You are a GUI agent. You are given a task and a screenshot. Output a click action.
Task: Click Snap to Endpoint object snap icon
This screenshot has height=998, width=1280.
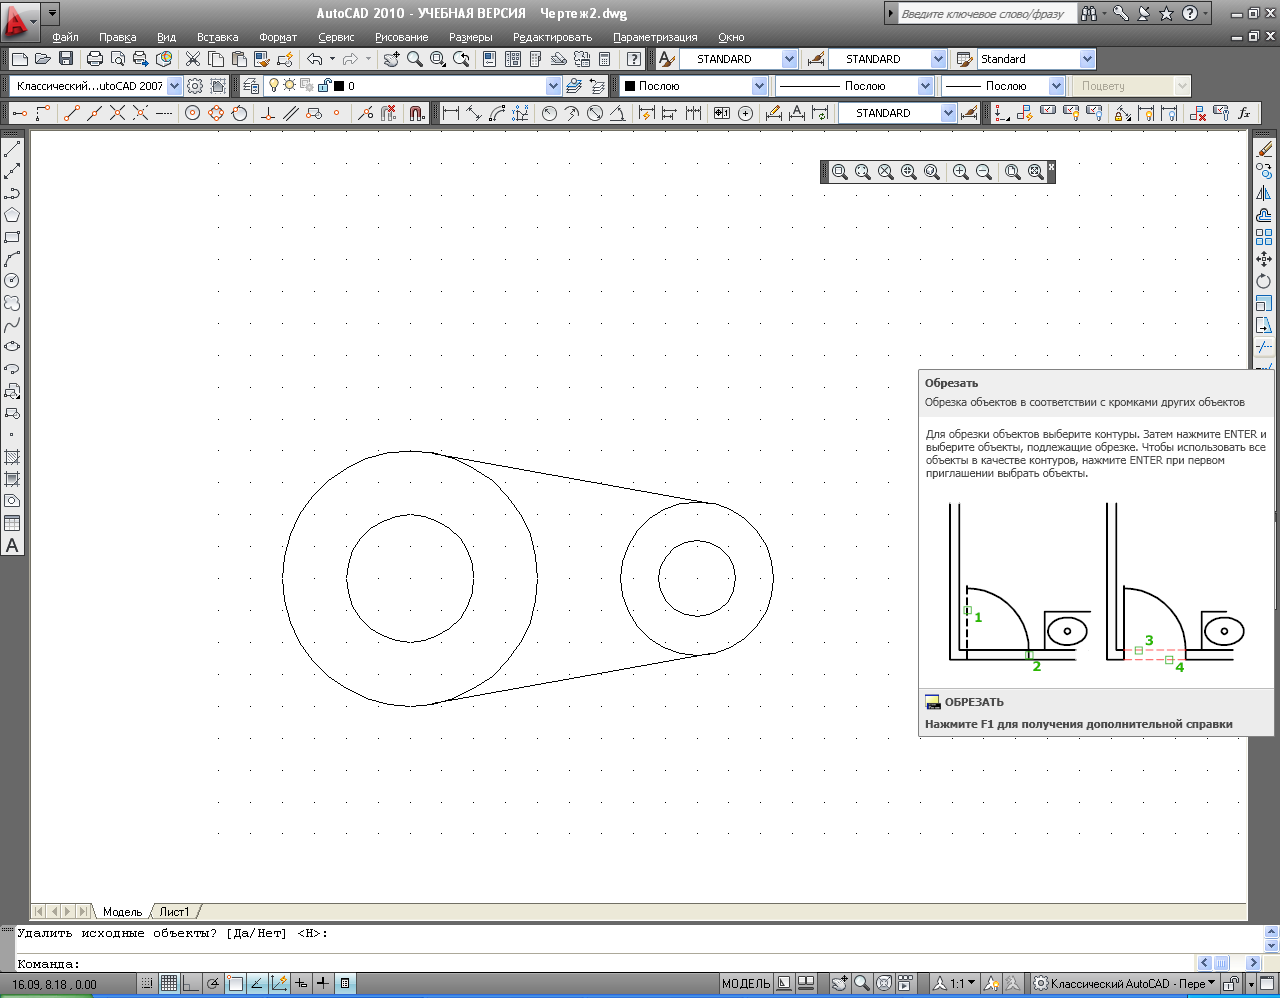tap(71, 113)
